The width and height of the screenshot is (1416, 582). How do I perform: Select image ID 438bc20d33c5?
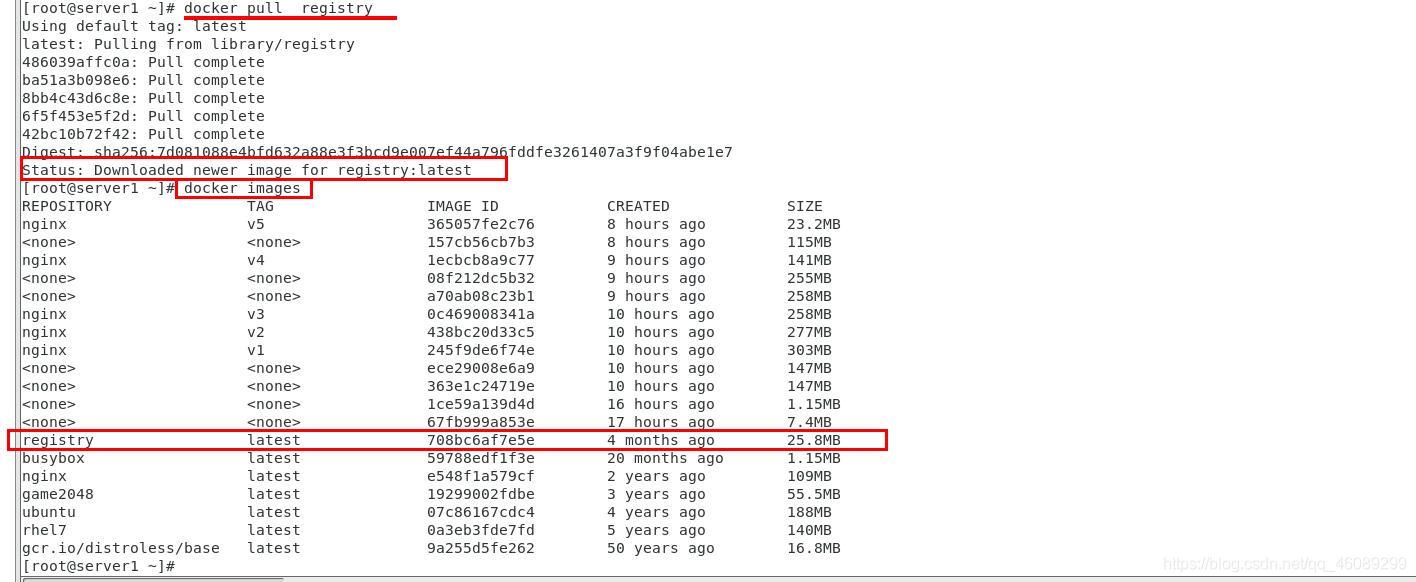(x=481, y=332)
